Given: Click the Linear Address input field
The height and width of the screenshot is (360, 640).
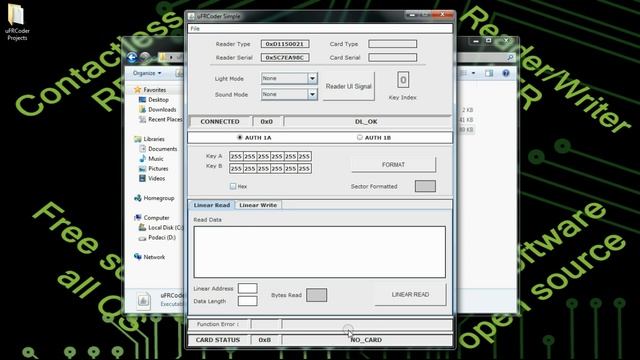Looking at the screenshot, I should coord(247,288).
